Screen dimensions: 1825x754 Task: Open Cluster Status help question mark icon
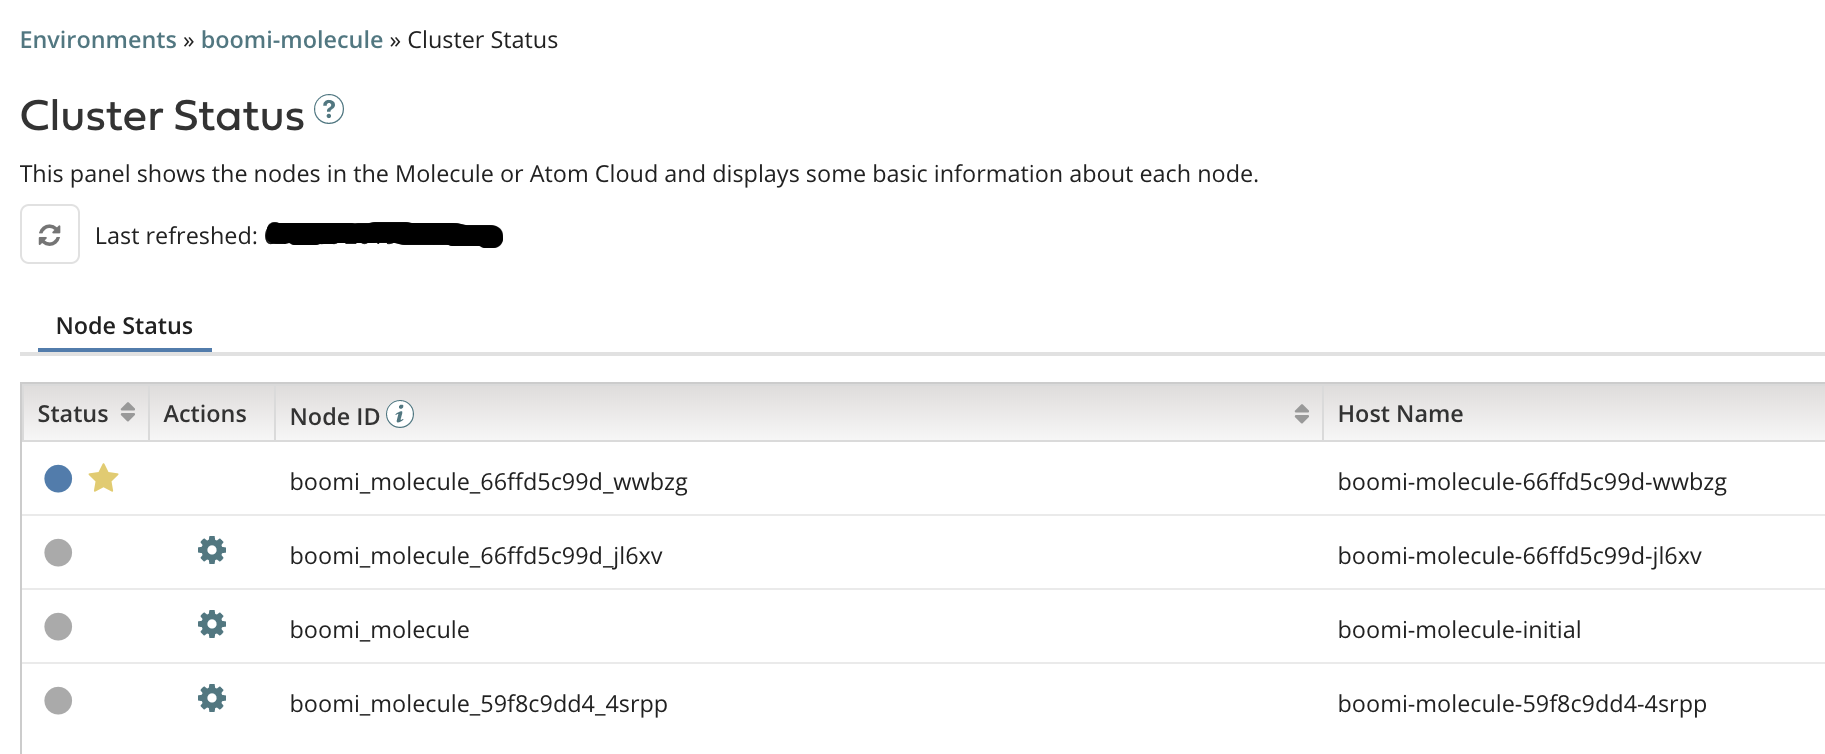click(329, 109)
